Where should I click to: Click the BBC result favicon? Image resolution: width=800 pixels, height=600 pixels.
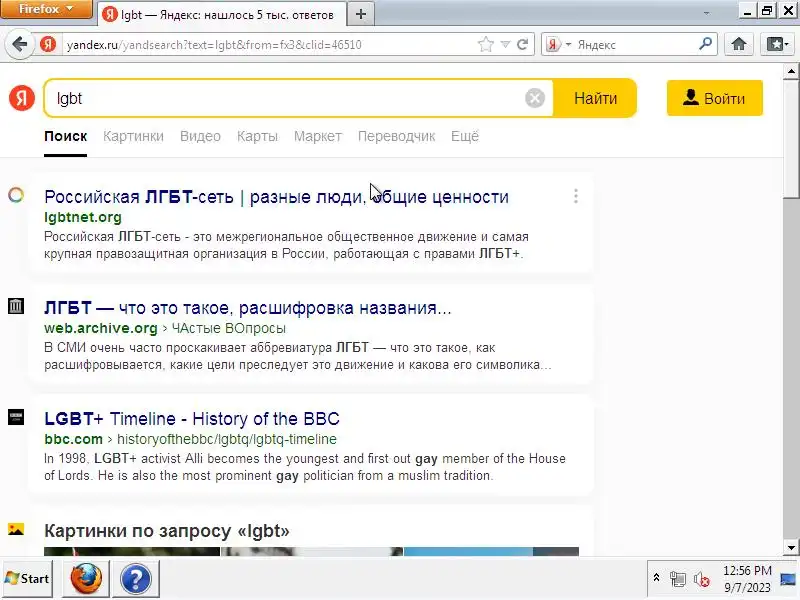coord(16,417)
